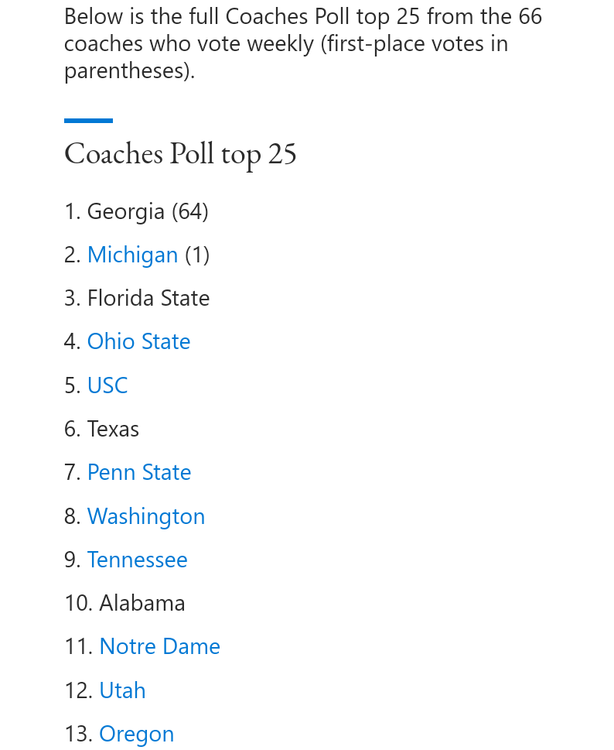
Task: Click the Georgia team name
Action: click(125, 212)
